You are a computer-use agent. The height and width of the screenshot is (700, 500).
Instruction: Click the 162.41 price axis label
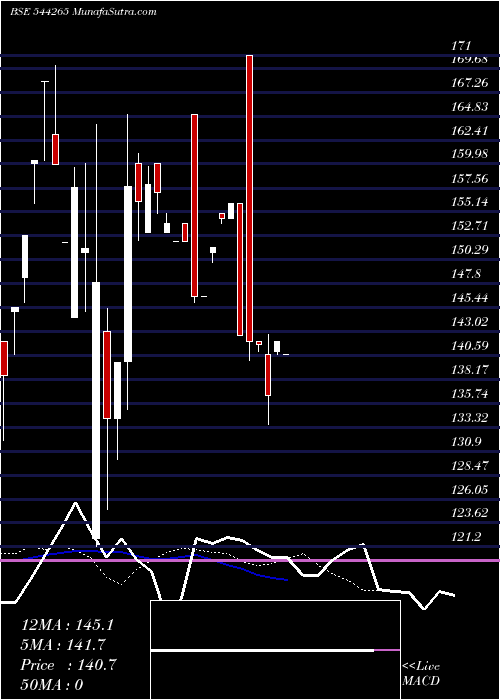469,131
